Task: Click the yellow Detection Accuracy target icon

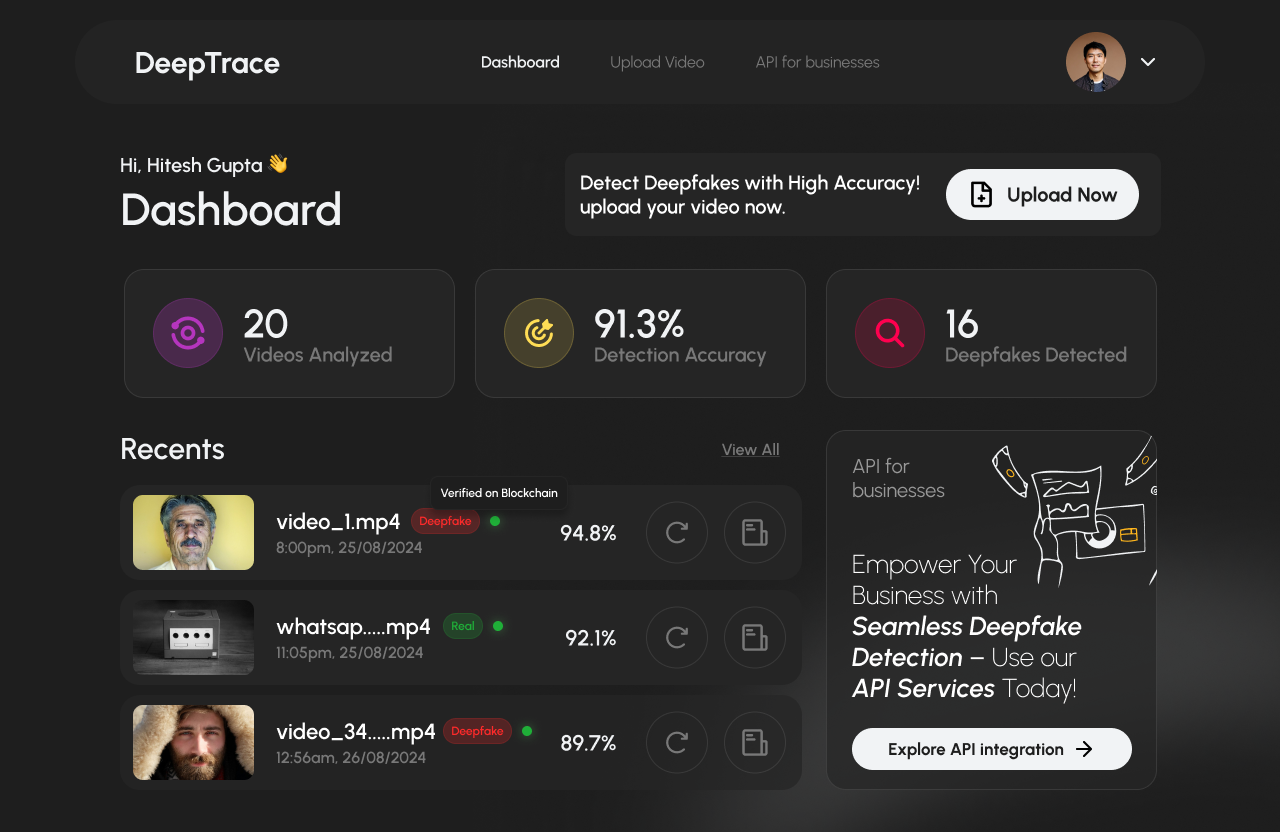Action: click(x=539, y=333)
